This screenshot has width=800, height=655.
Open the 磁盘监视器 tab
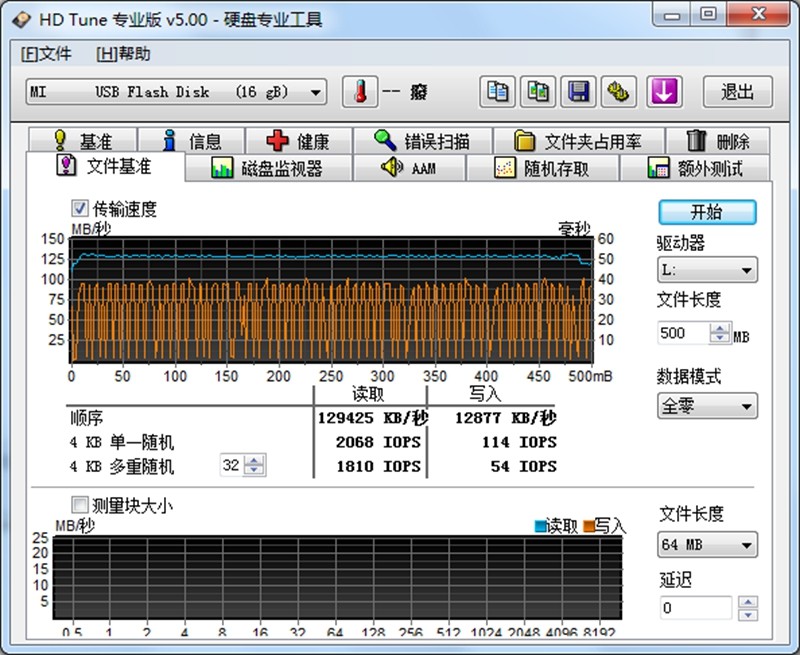click(x=268, y=168)
